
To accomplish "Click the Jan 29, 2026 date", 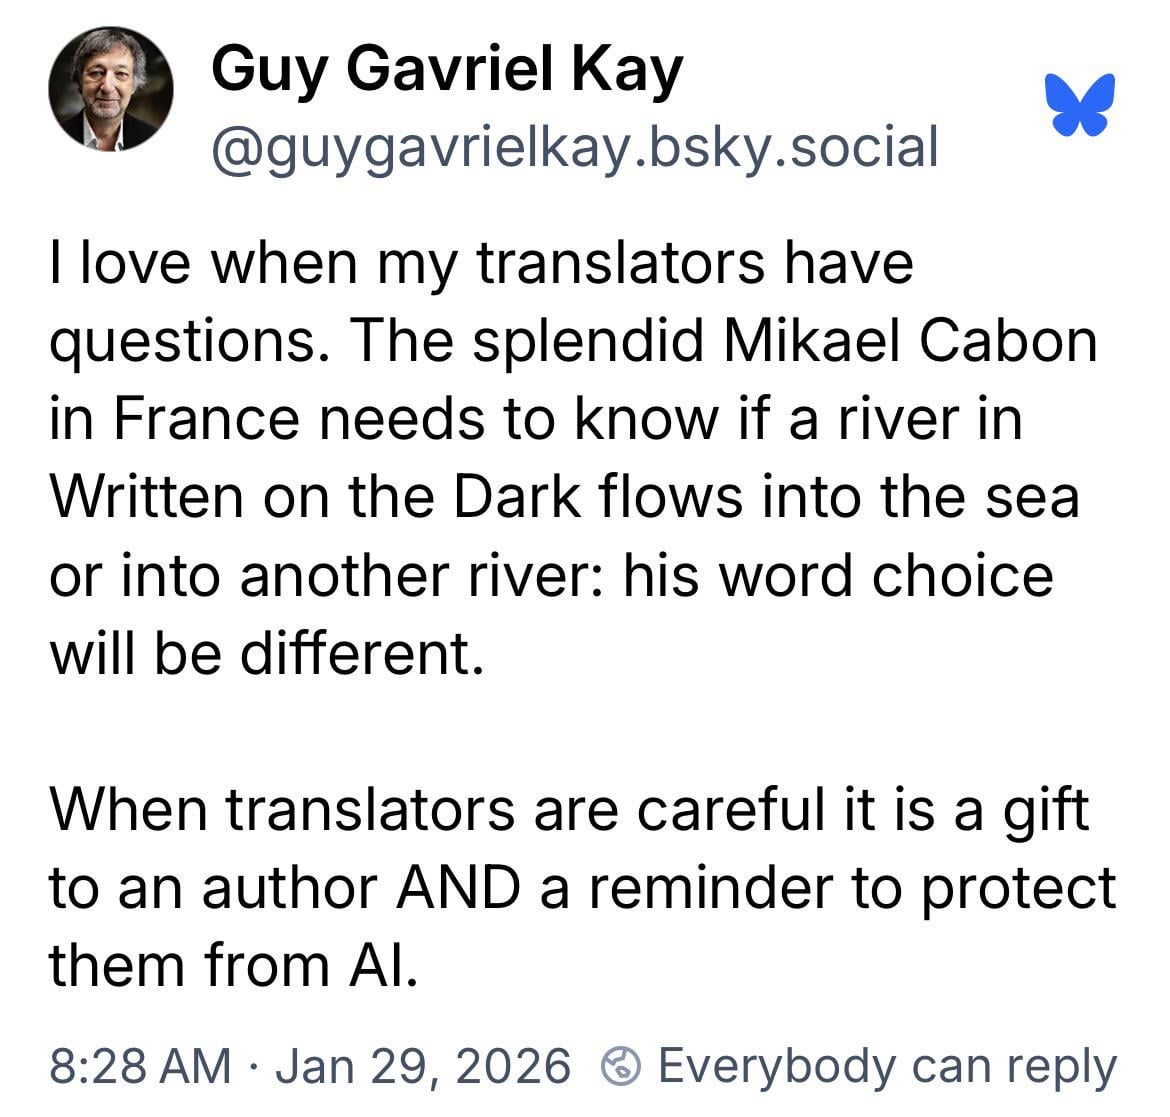I will tap(422, 1066).
